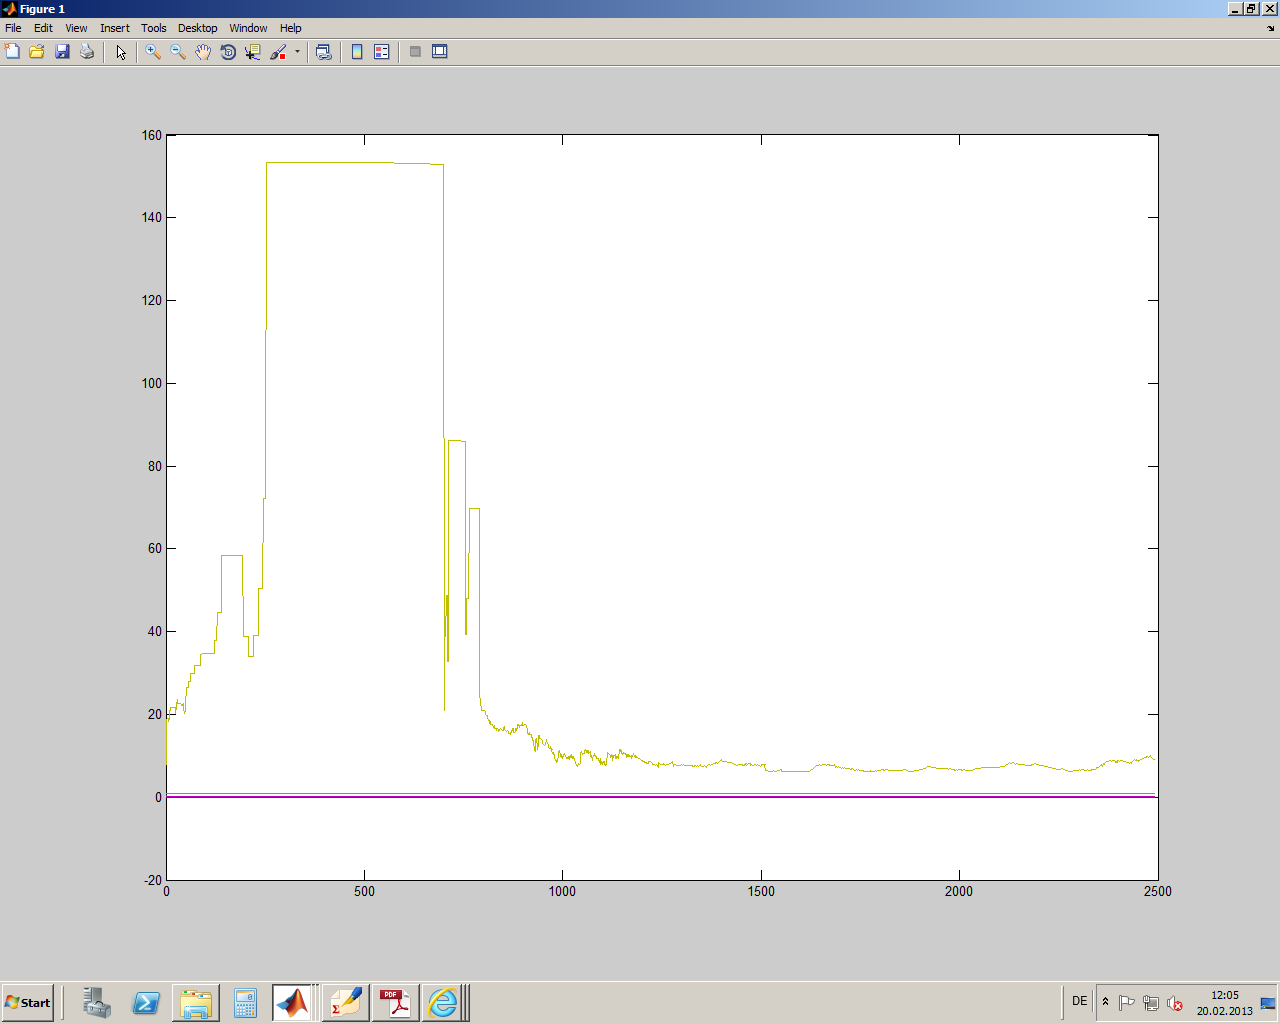1280x1024 pixels.
Task: Toggle the Insert Legend button
Action: 381,52
